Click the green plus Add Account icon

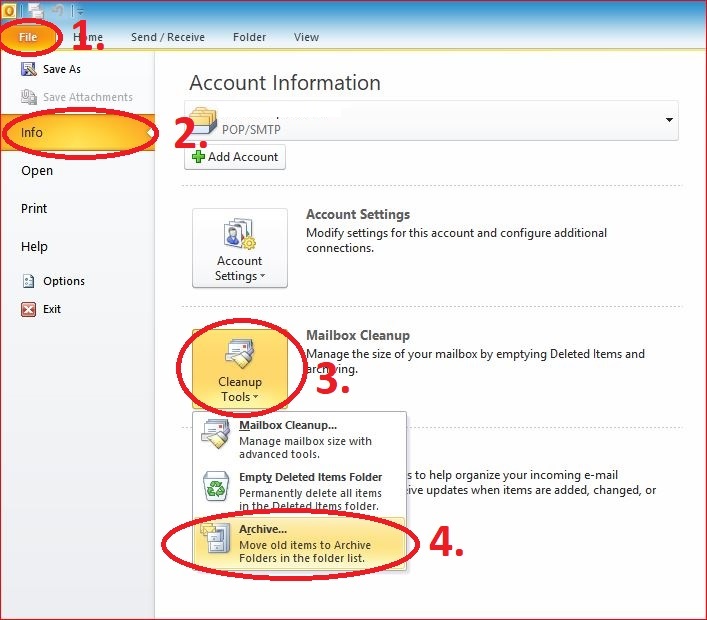[198, 157]
